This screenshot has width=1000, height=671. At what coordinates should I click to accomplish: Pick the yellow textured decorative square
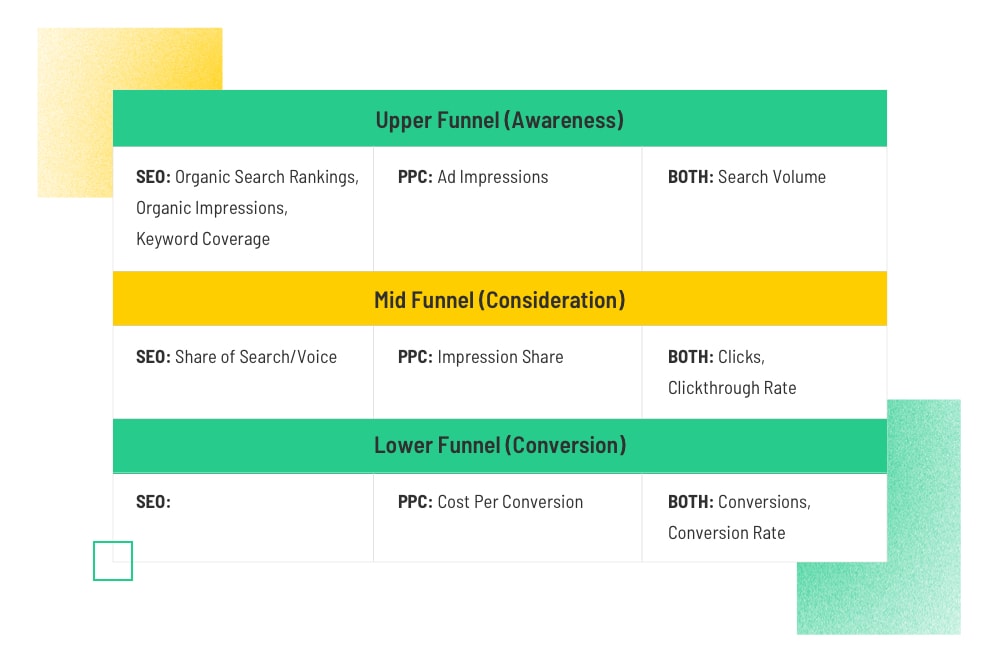click(x=75, y=110)
